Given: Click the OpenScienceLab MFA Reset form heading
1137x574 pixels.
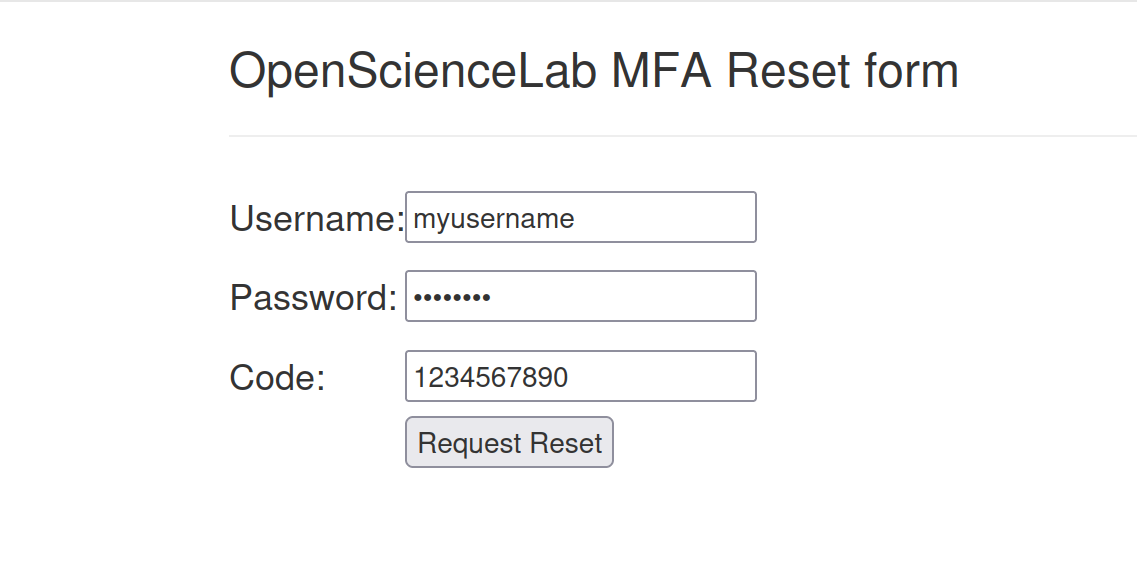Looking at the screenshot, I should tap(594, 71).
